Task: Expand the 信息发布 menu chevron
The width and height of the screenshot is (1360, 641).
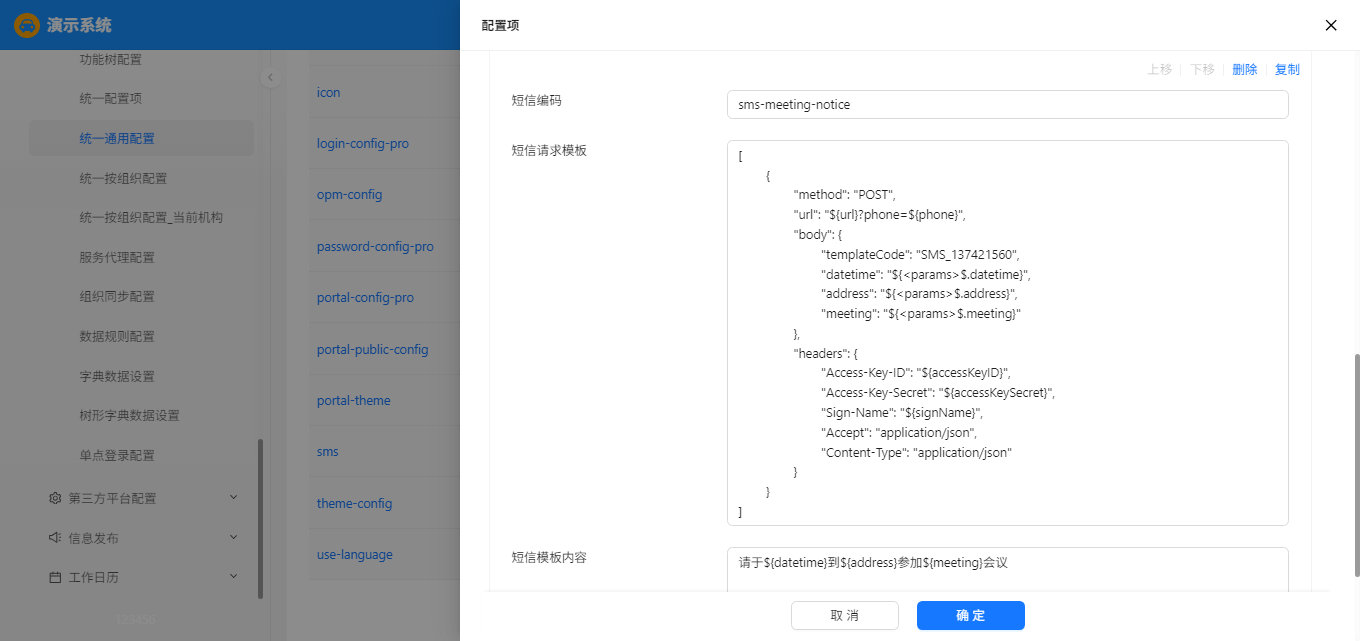Action: click(233, 538)
